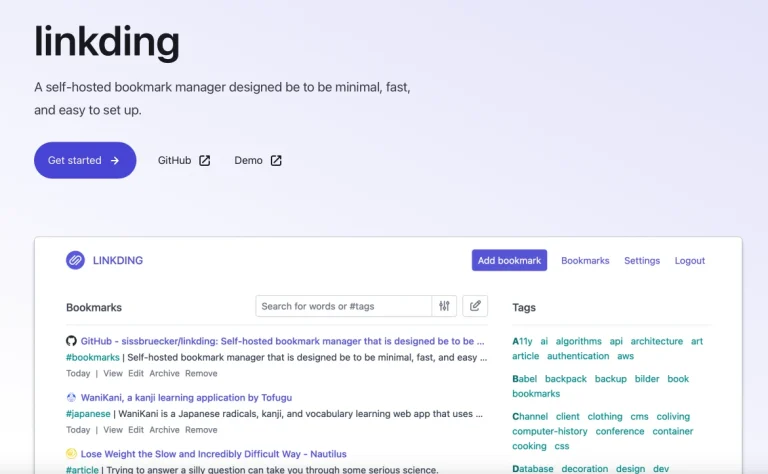Select the conference tag
The image size is (768, 474).
pyautogui.click(x=620, y=431)
